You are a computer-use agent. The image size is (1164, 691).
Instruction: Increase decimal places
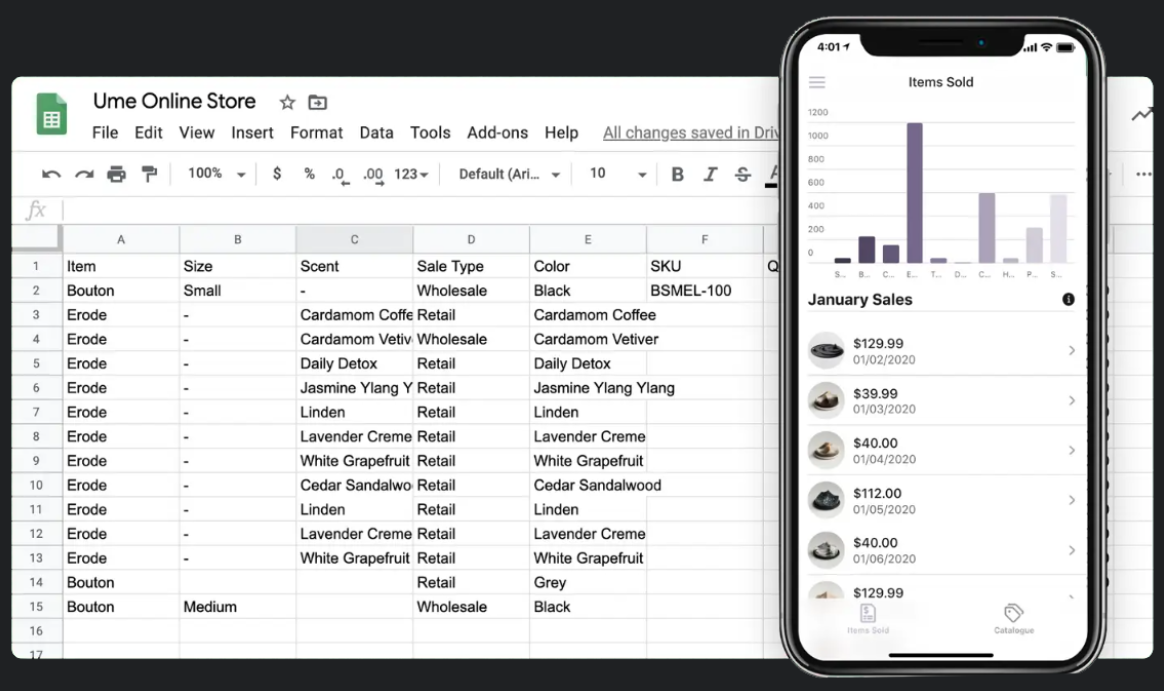[373, 175]
